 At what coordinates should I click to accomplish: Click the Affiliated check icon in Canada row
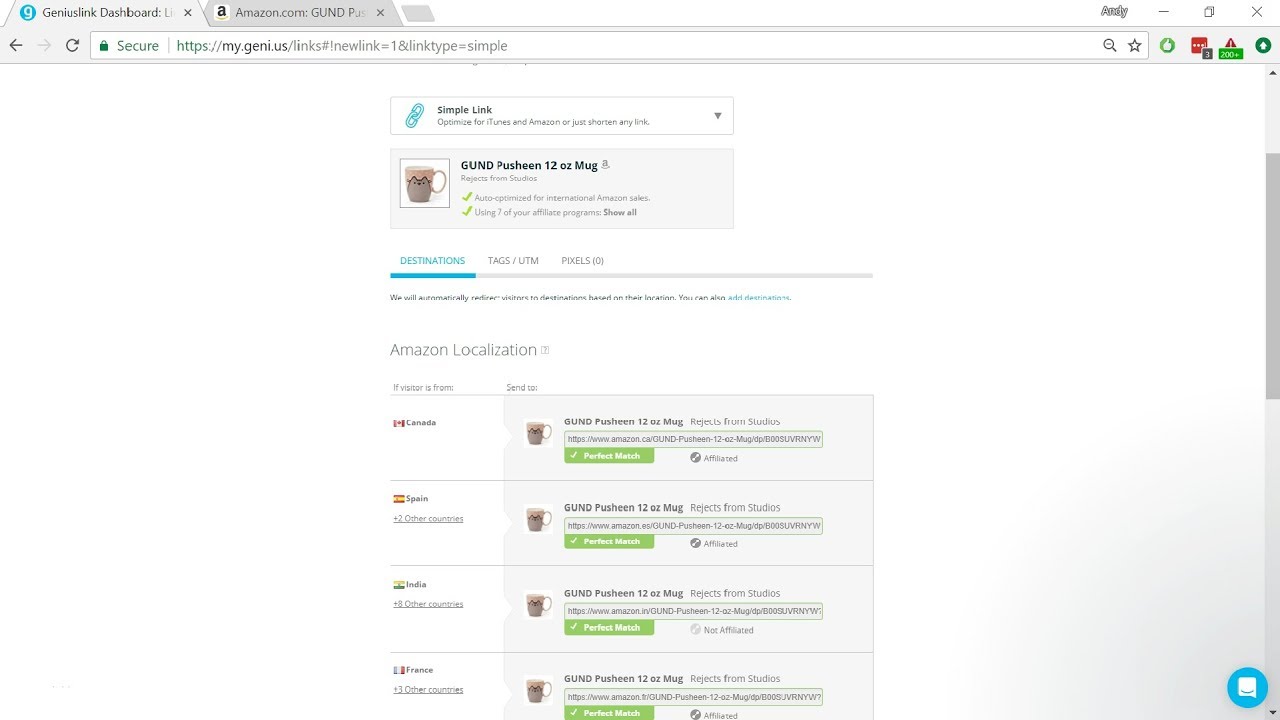[x=695, y=458]
